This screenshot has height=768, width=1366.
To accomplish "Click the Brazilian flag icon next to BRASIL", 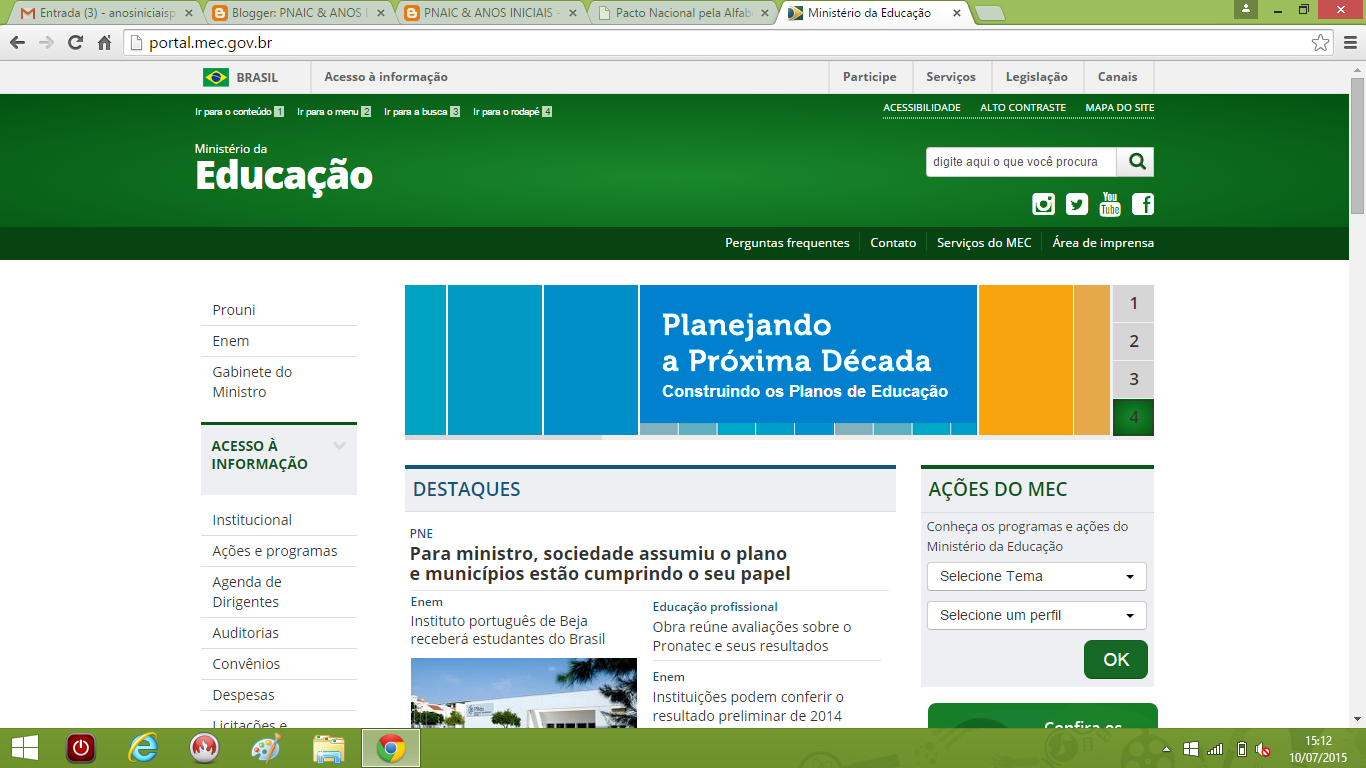I will click(x=216, y=76).
